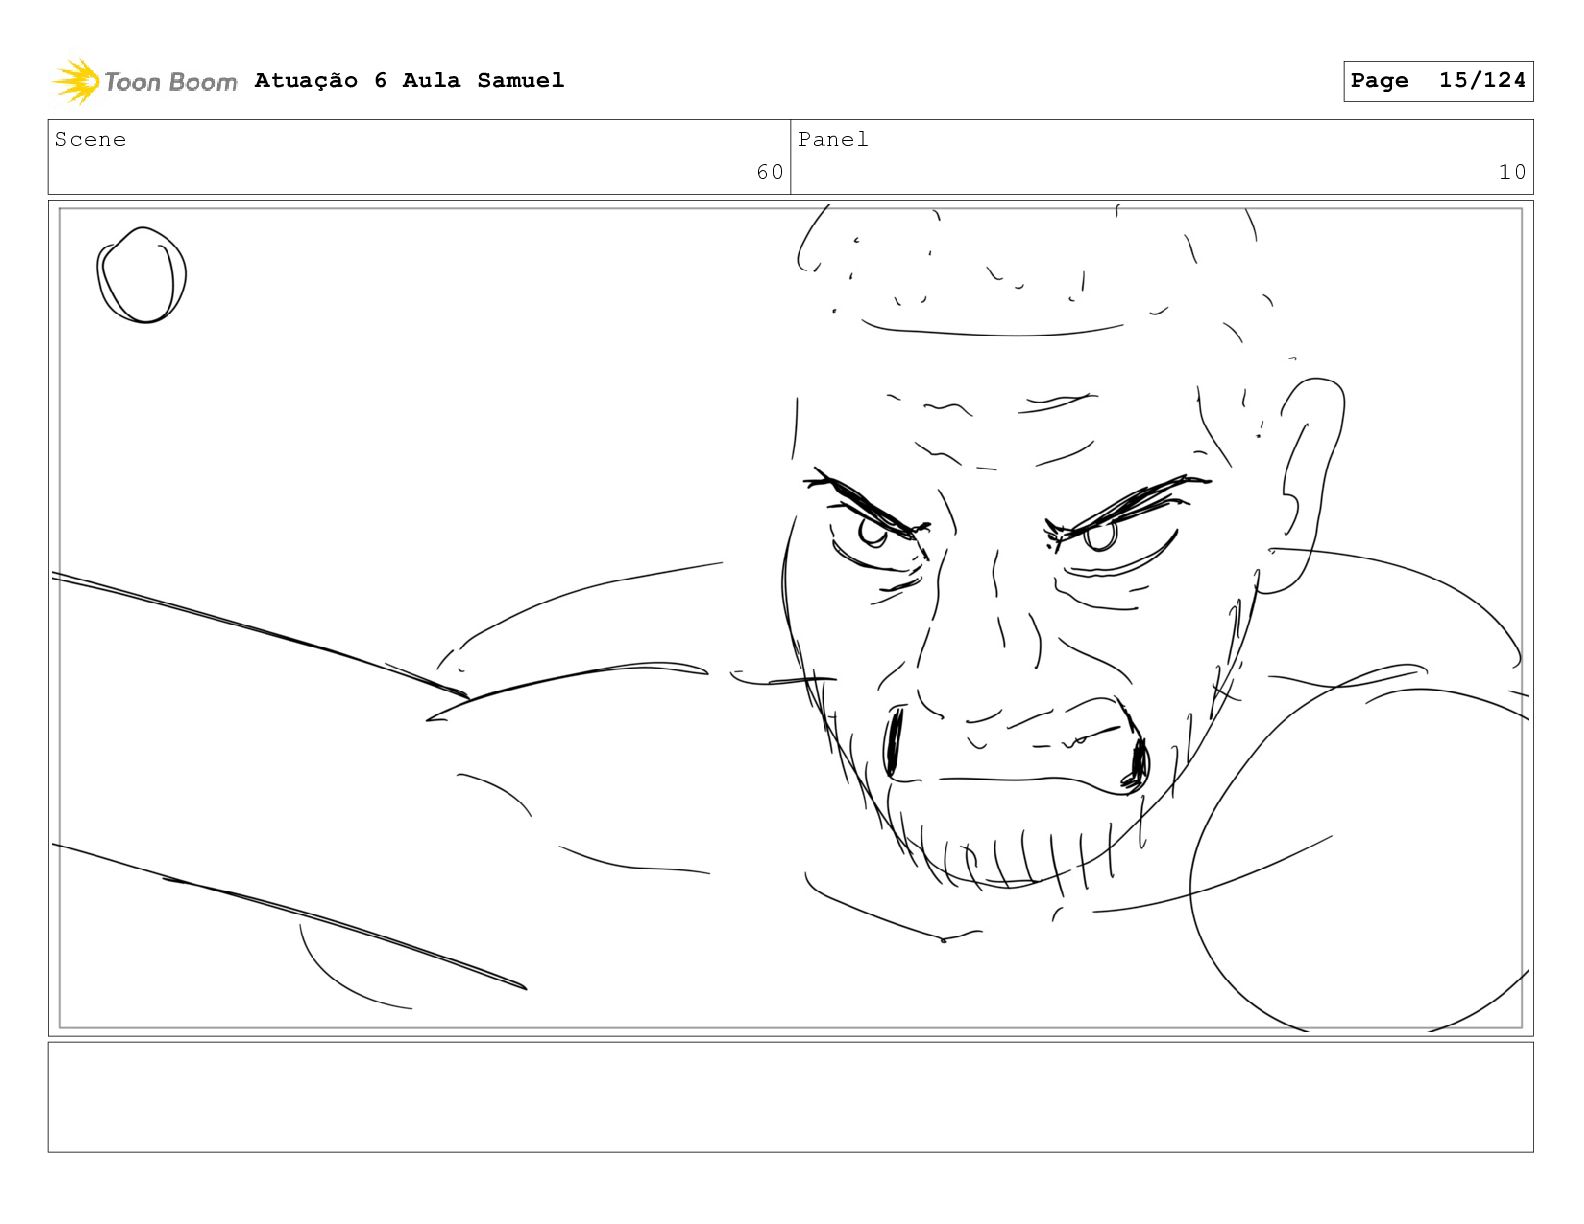Click scene number '60'
Image resolution: width=1584 pixels, height=1224 pixels.
(770, 172)
